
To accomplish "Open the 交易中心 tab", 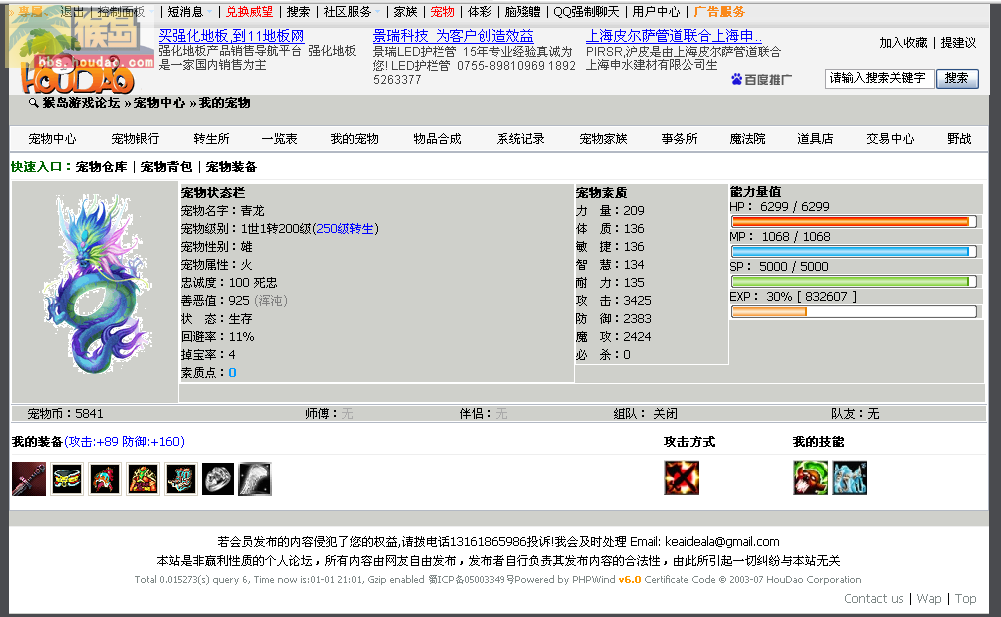I will click(890, 139).
